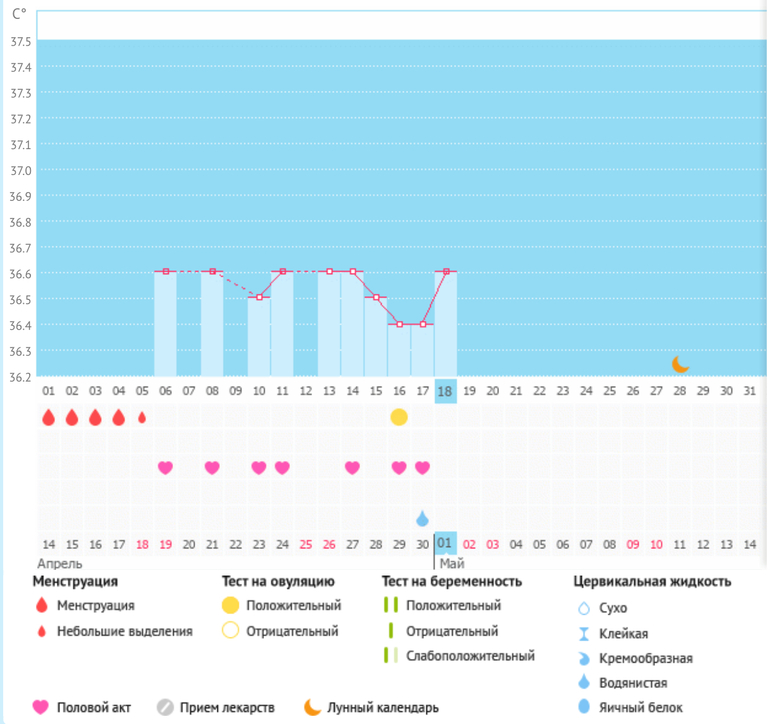Viewport: 770px width, 724px height.
Task: Click the Лунный календарь legend label
Action: pyautogui.click(x=384, y=708)
